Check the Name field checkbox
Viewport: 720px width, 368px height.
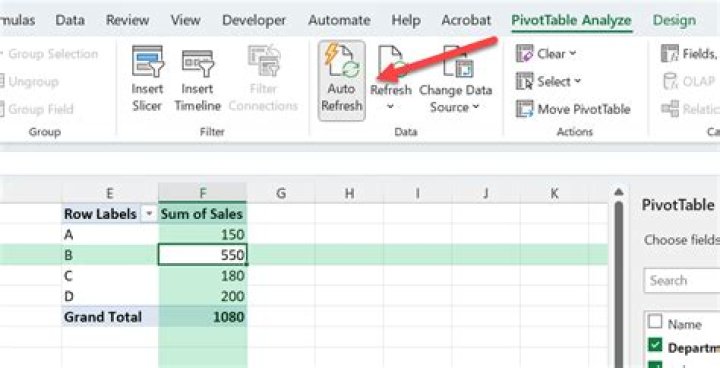[x=654, y=322]
